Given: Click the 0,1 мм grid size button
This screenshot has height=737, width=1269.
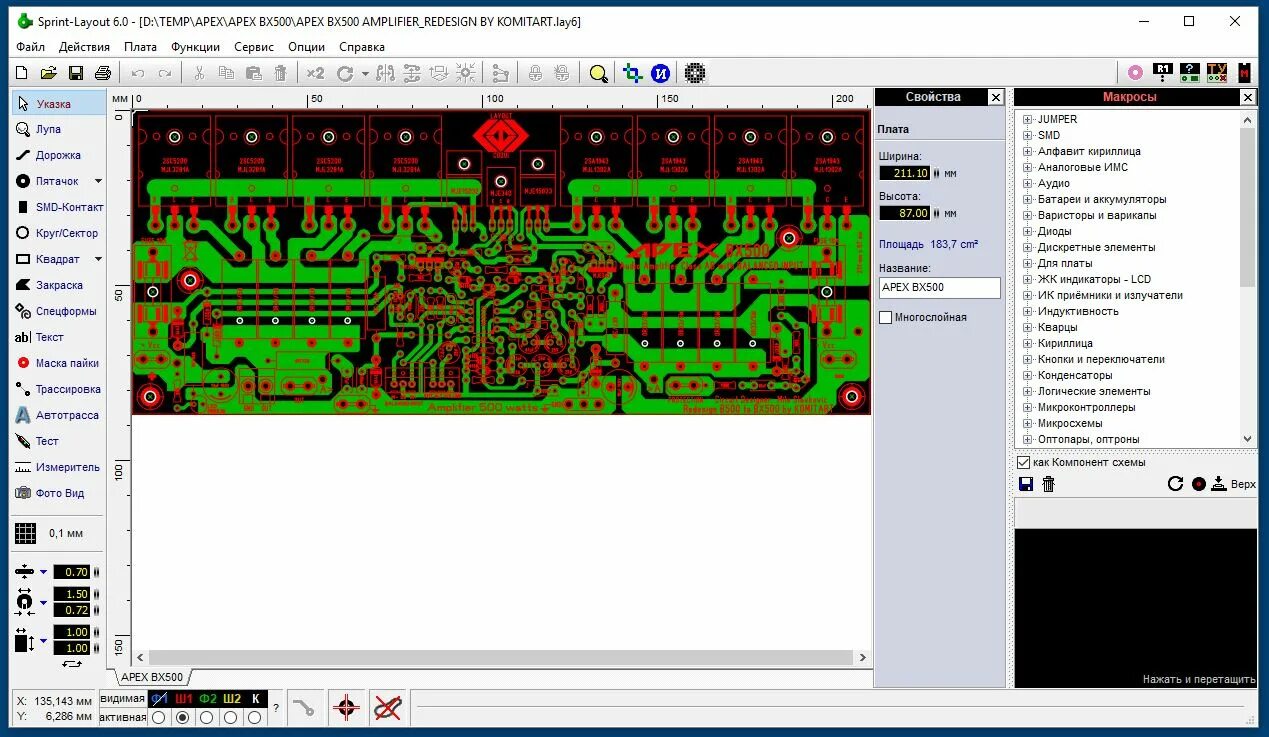Looking at the screenshot, I should pos(57,533).
